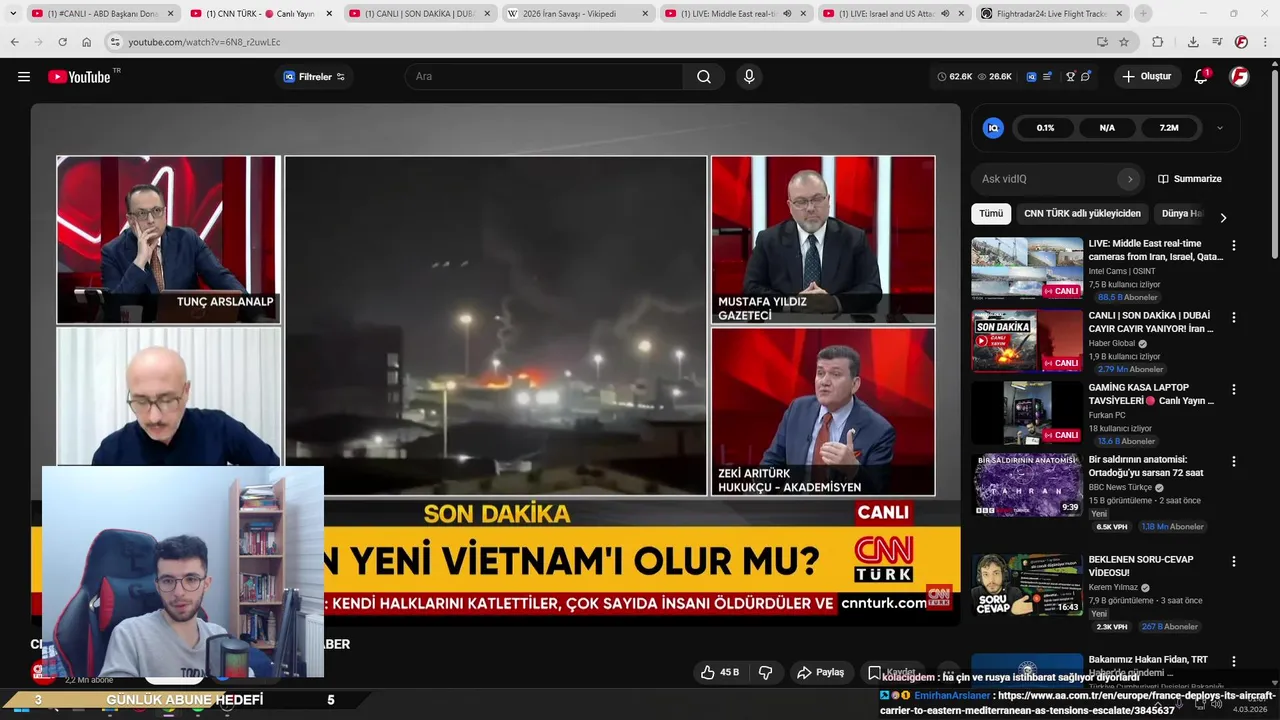View site information icon in address bar
This screenshot has height=720, width=1280.
point(115,42)
